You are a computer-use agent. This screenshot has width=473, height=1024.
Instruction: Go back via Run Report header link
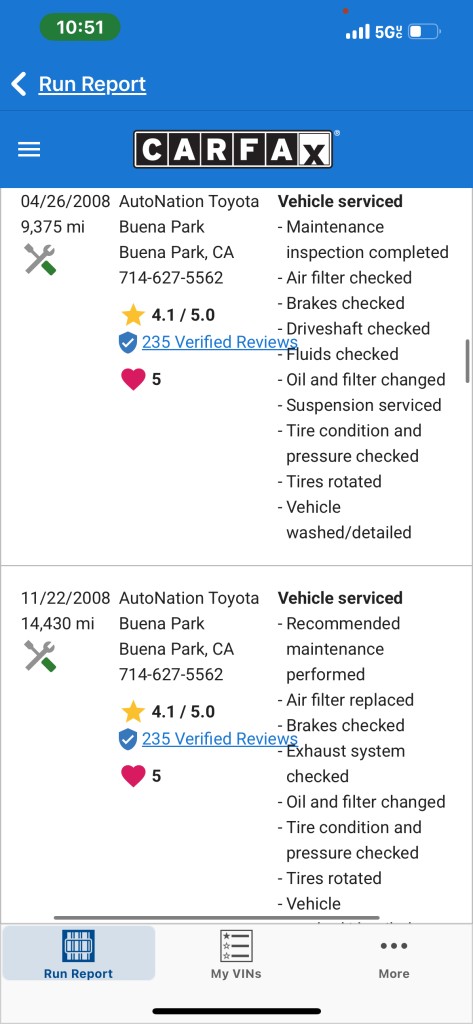point(92,84)
